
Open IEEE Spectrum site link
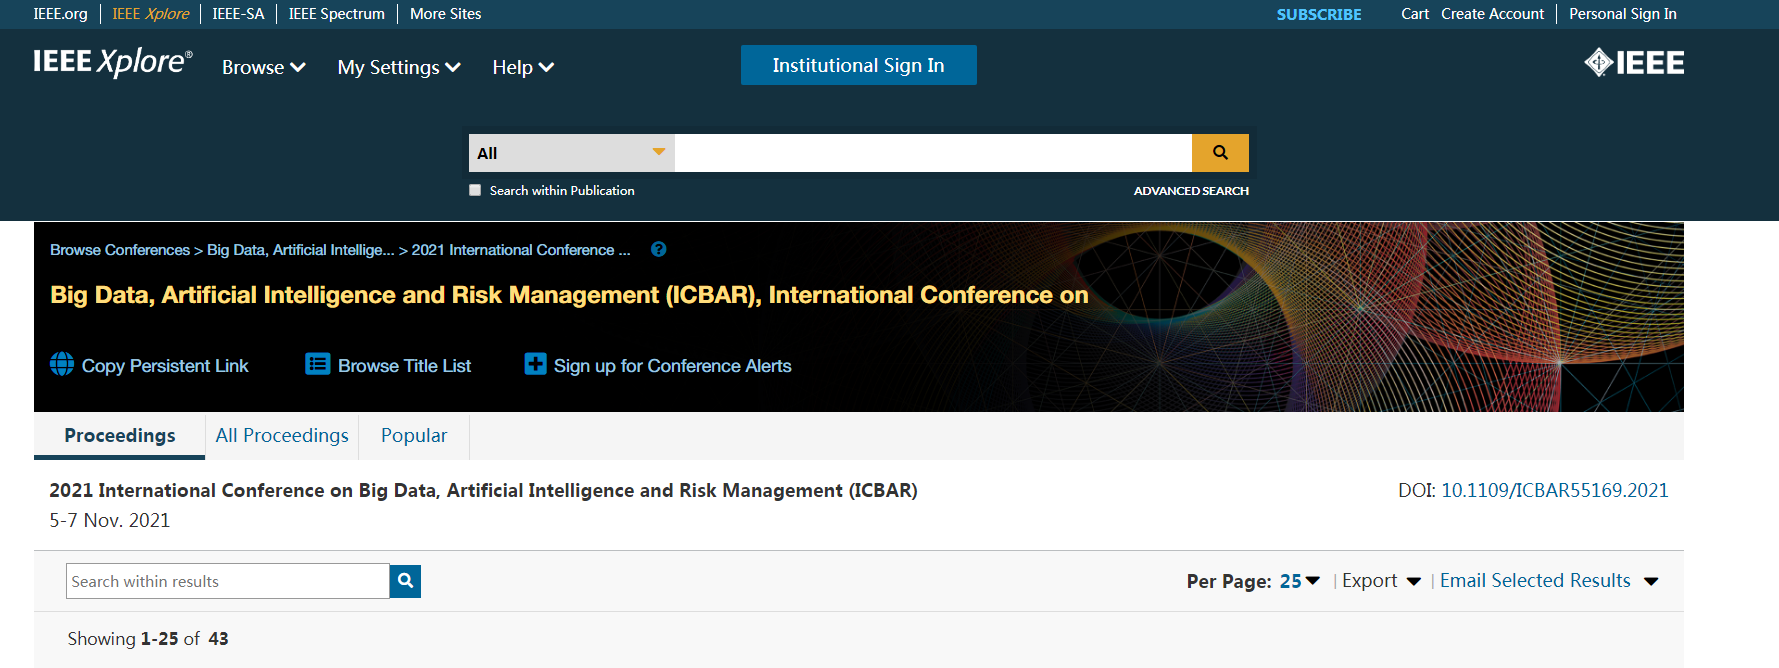(336, 14)
